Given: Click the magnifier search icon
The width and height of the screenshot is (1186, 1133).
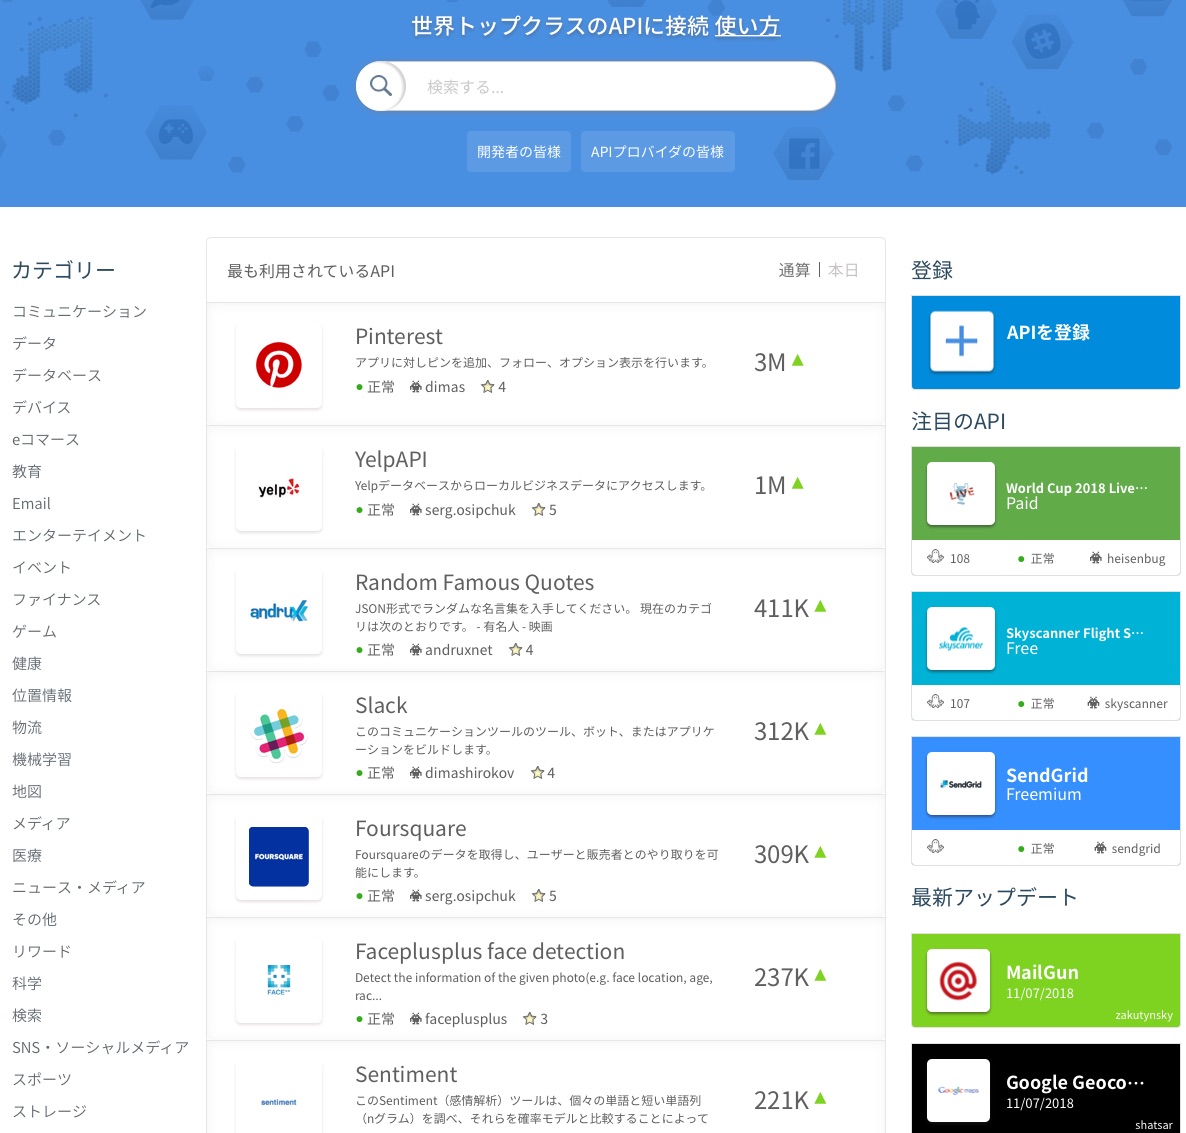Looking at the screenshot, I should (380, 86).
